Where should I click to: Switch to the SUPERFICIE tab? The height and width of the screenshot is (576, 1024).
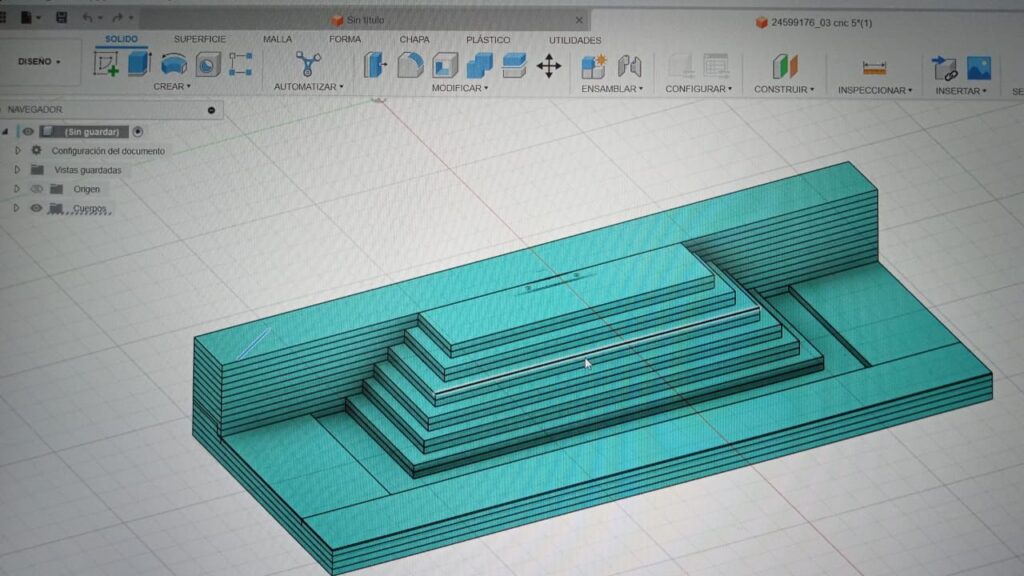[x=200, y=40]
